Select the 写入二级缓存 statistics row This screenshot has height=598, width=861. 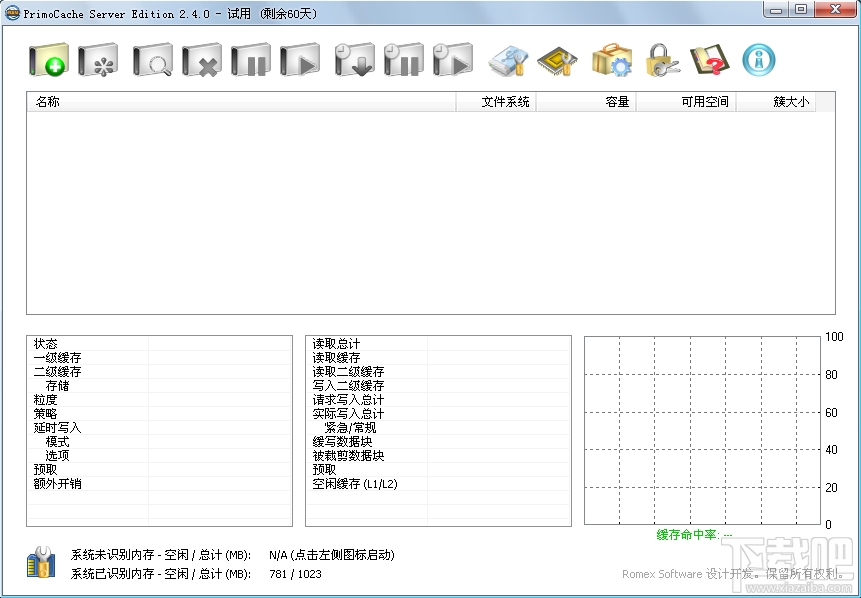tap(438, 385)
